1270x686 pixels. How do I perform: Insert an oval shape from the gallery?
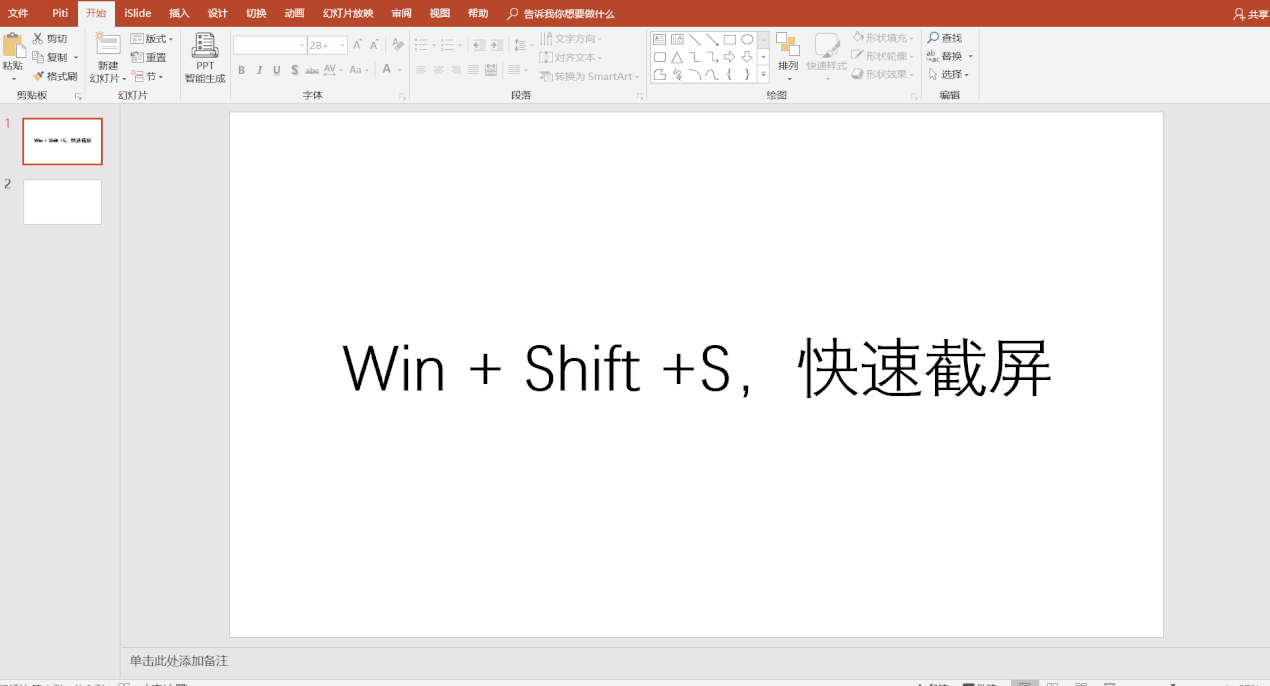(746, 38)
